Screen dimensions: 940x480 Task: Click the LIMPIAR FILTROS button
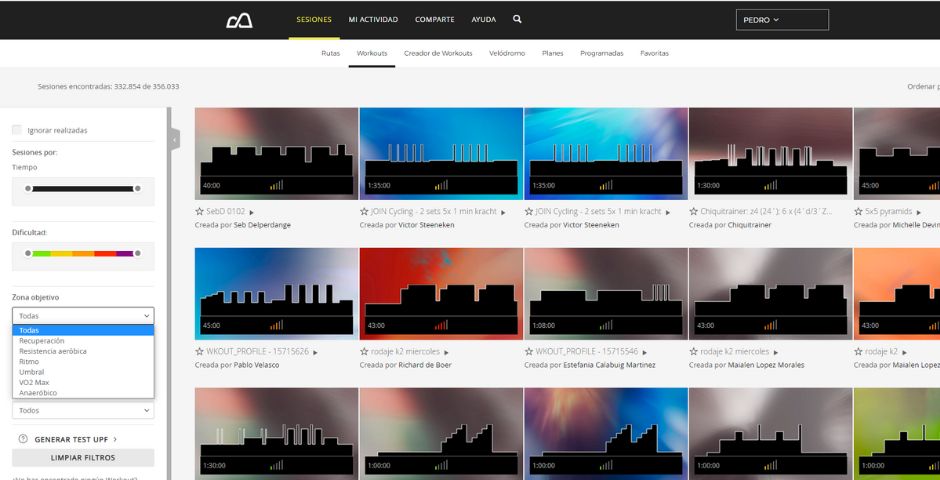[83, 458]
